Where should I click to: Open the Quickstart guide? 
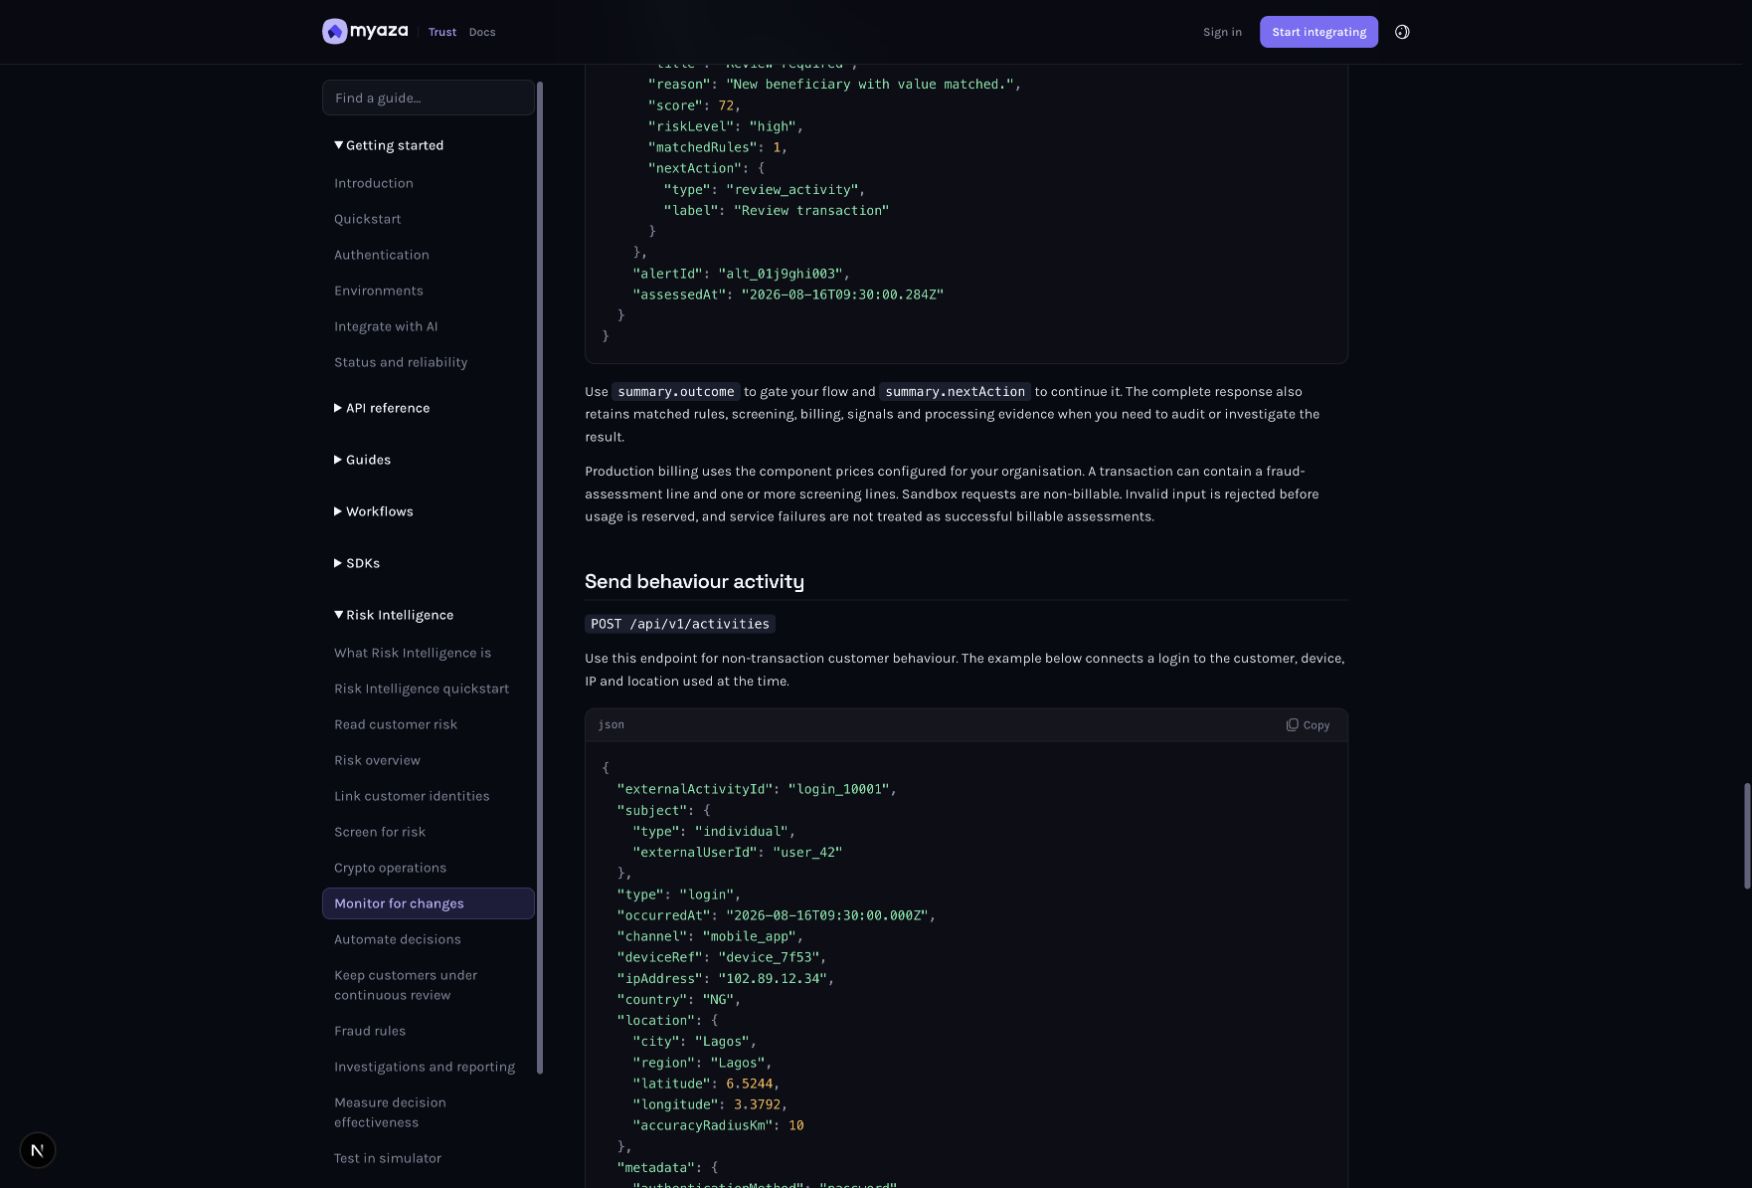pos(367,220)
